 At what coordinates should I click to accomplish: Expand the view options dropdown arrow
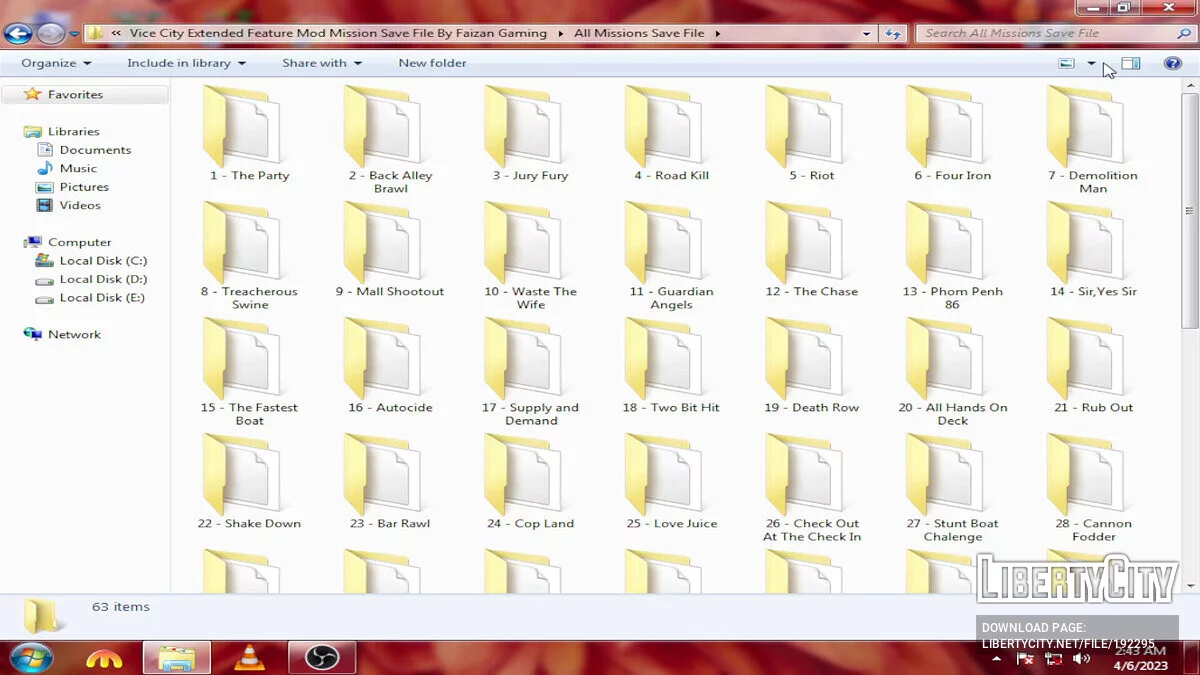[x=1091, y=63]
